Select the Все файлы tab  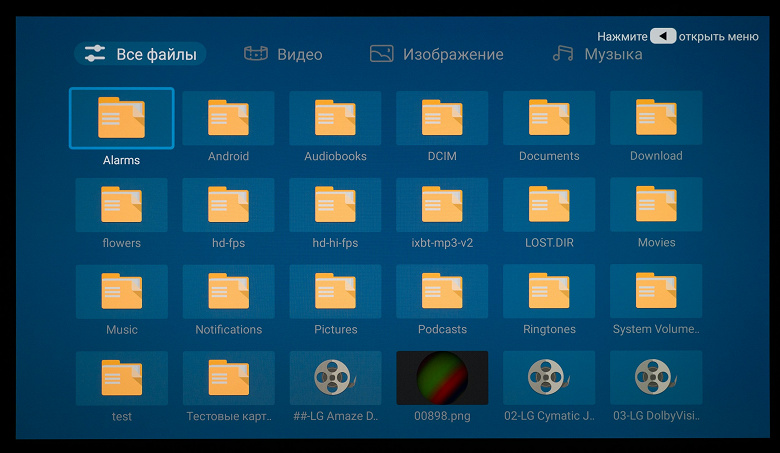(140, 54)
